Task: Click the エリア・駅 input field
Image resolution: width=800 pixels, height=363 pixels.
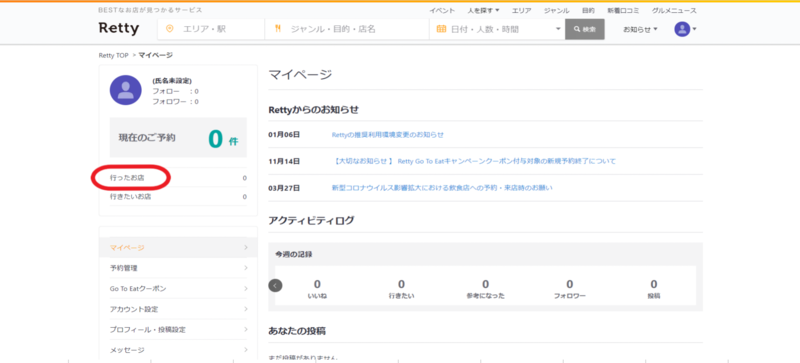Action: (211, 29)
